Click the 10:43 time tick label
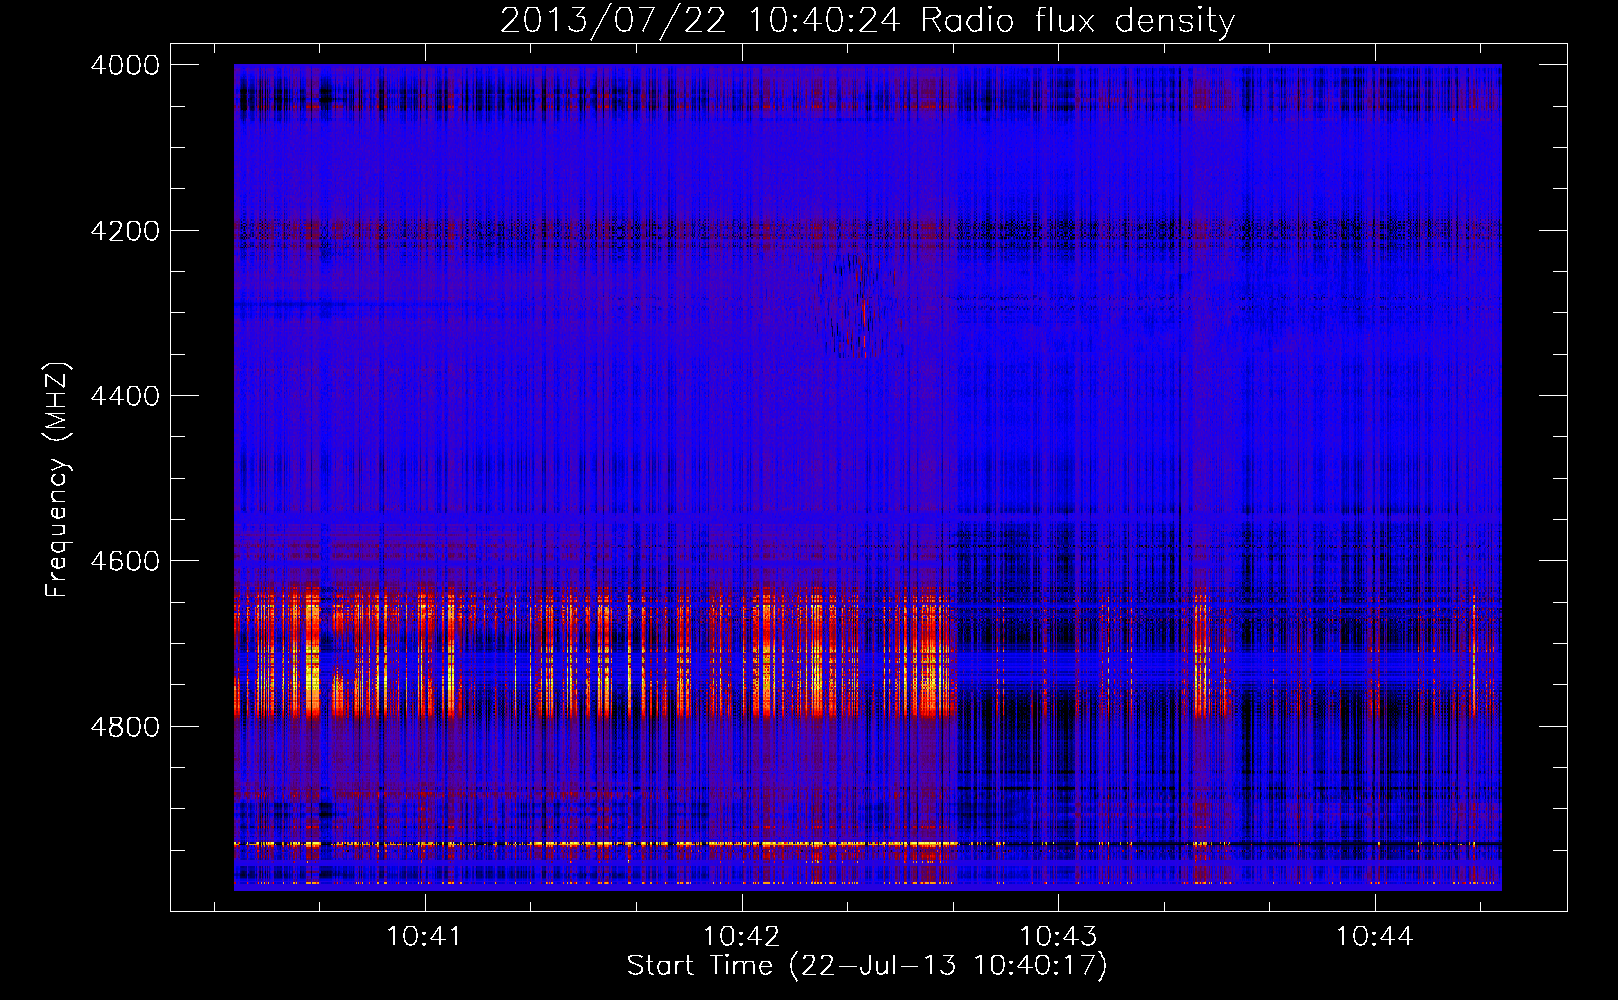The height and width of the screenshot is (1000, 1618). click(1058, 937)
